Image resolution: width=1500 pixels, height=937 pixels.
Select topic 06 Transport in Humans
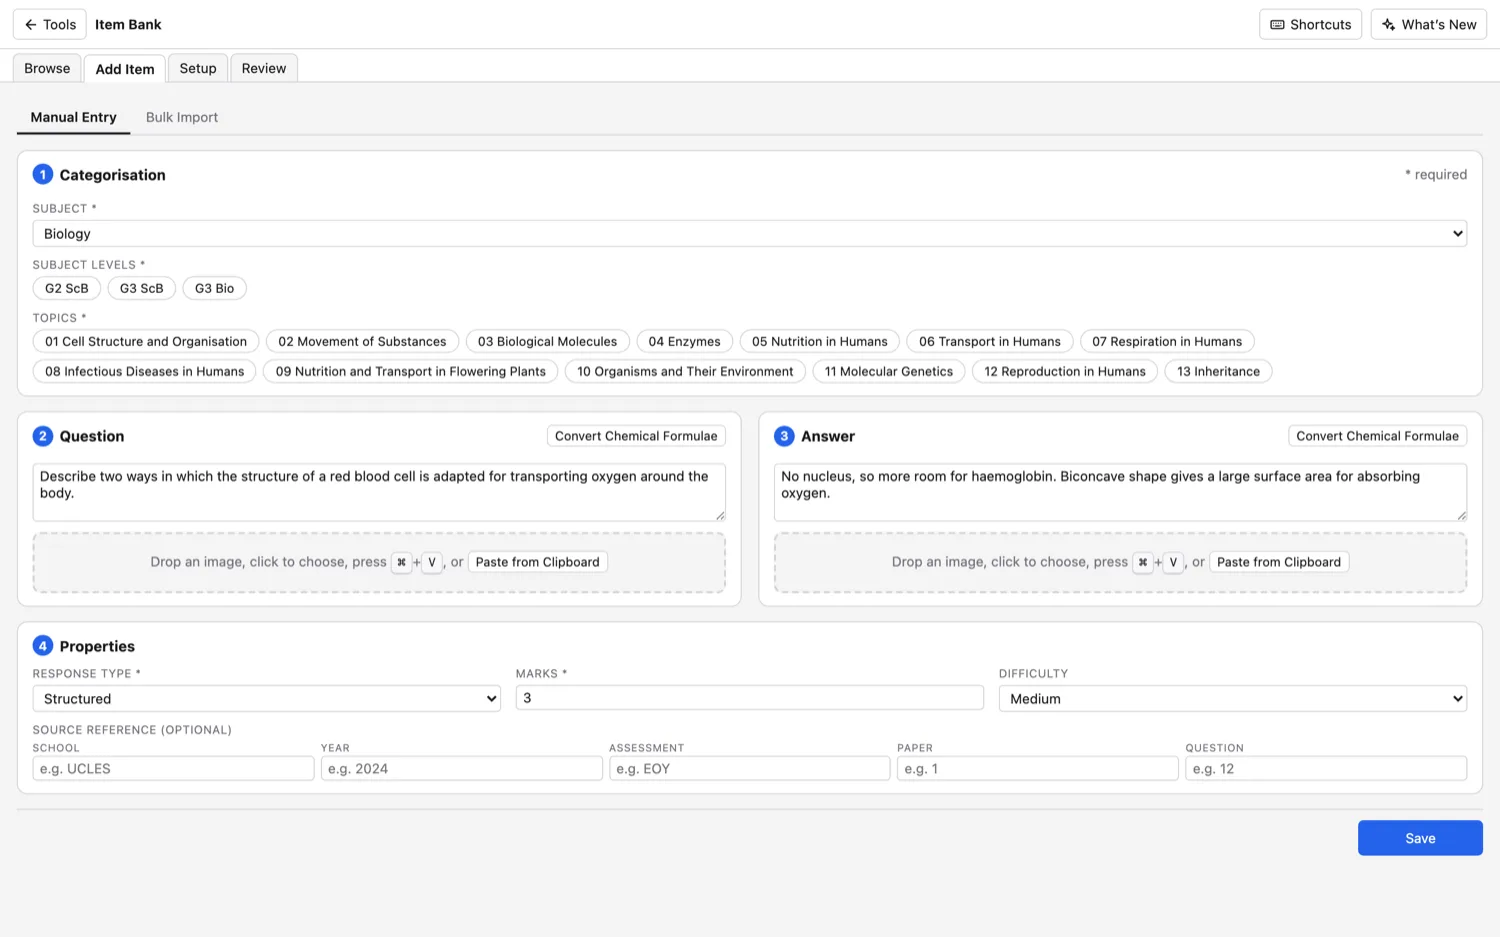pos(990,341)
